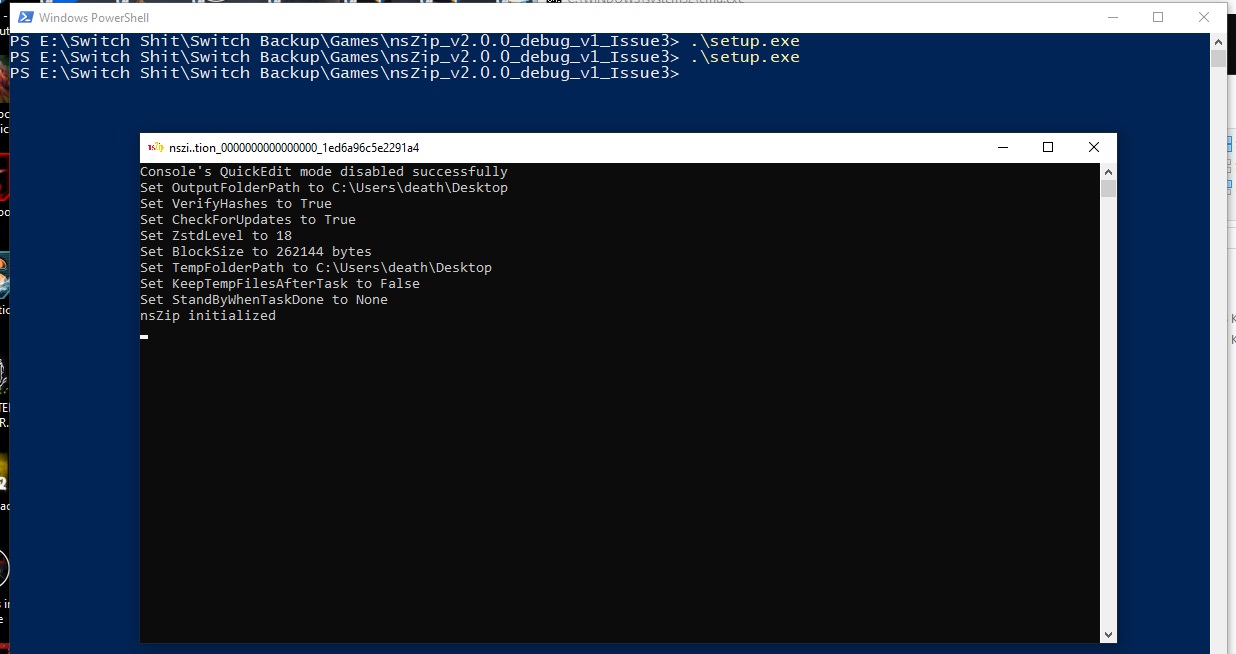1236x654 pixels.
Task: Minimize the nsZip console window
Action: click(1002, 147)
